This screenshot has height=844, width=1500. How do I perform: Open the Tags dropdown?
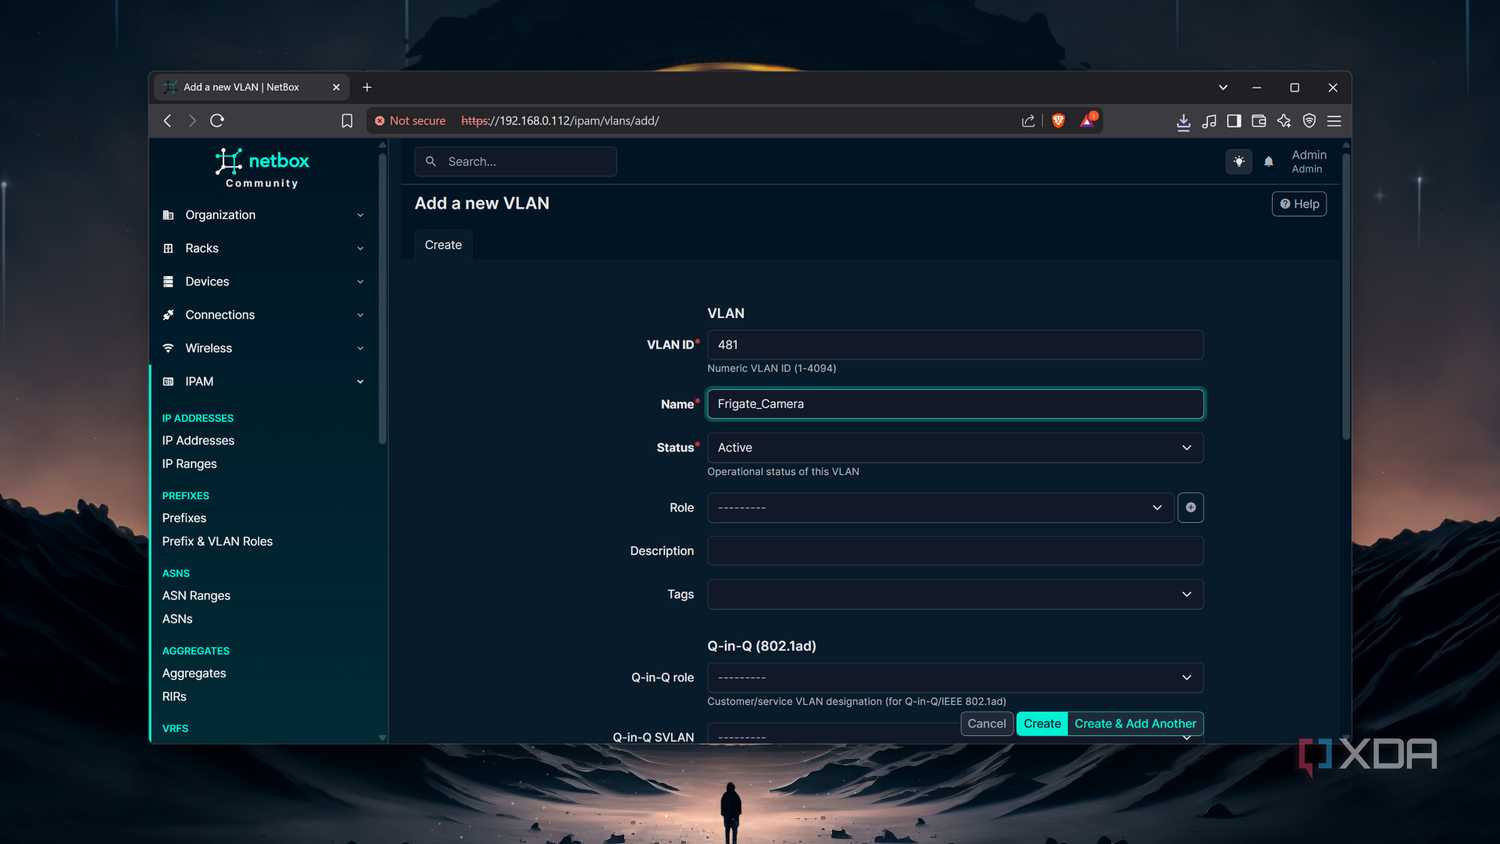[955, 594]
